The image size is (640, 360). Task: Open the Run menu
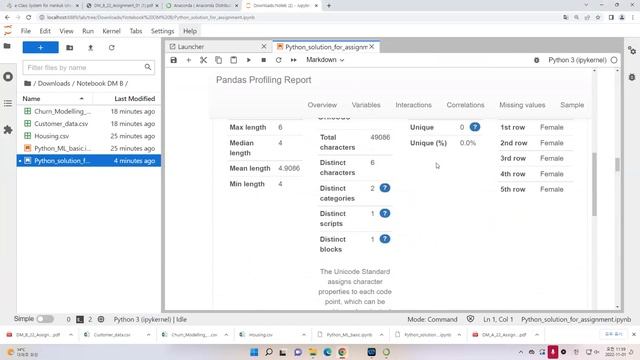coord(88,31)
